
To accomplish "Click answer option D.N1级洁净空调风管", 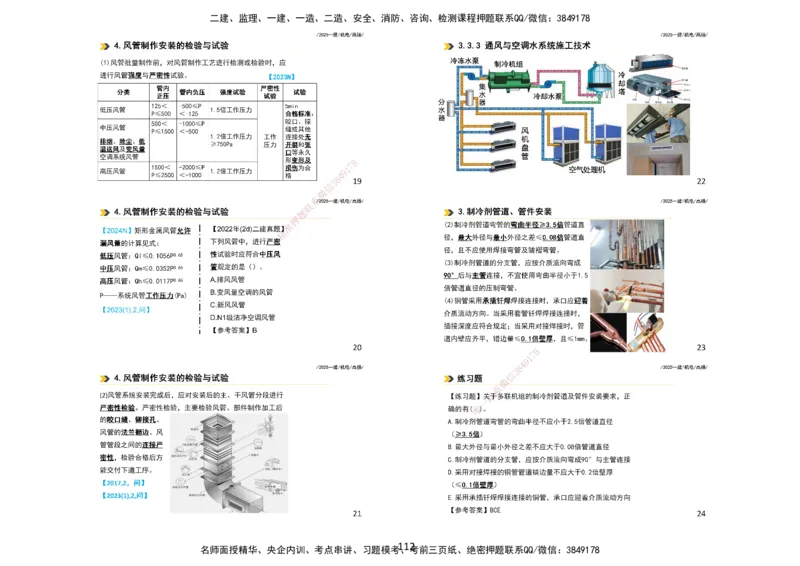I will tap(242, 317).
